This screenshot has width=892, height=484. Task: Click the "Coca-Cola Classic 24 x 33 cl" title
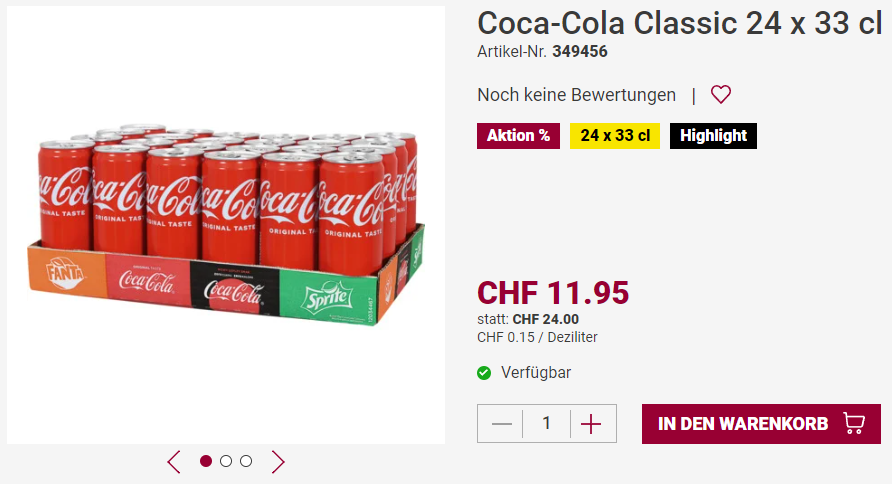coord(679,23)
